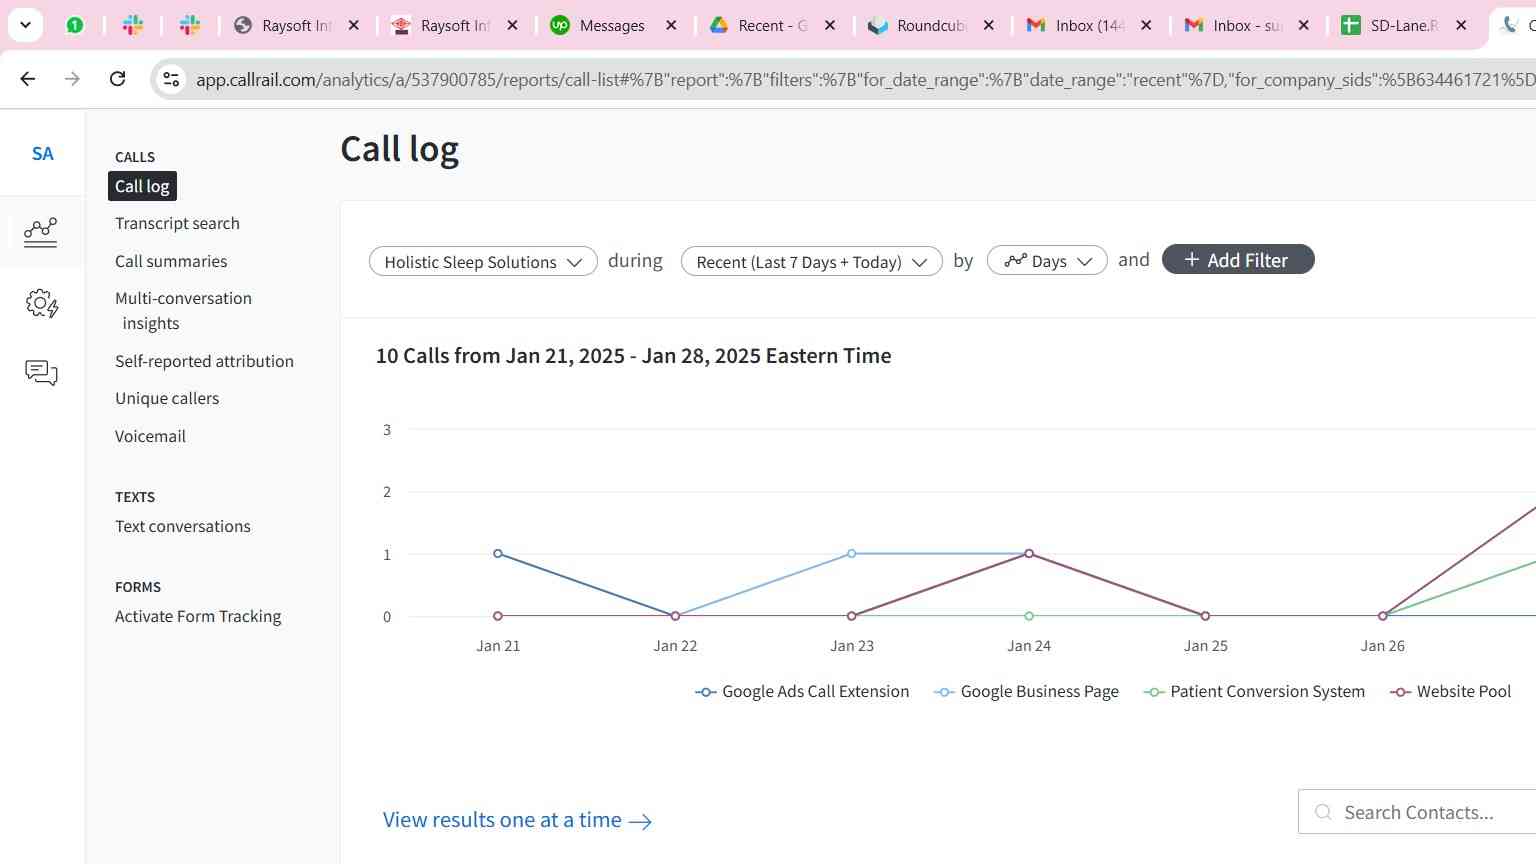Image resolution: width=1536 pixels, height=864 pixels.
Task: Expand Holistic Sleep Solutions company dropdown
Action: 483,261
